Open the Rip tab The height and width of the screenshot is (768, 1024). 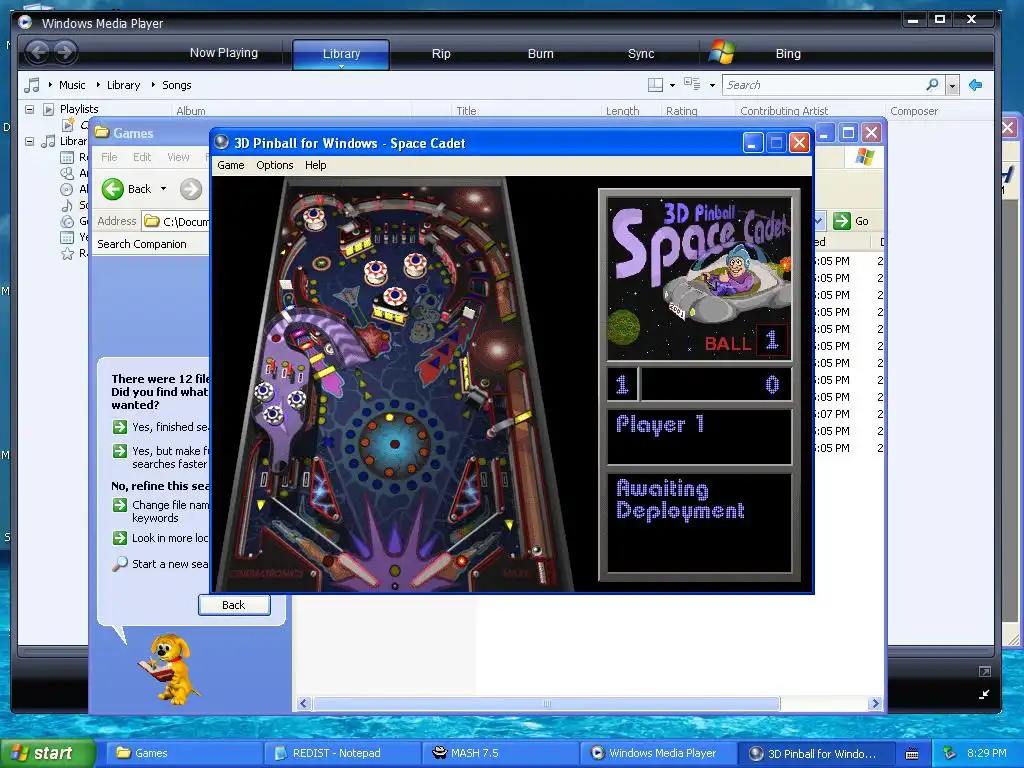[441, 54]
